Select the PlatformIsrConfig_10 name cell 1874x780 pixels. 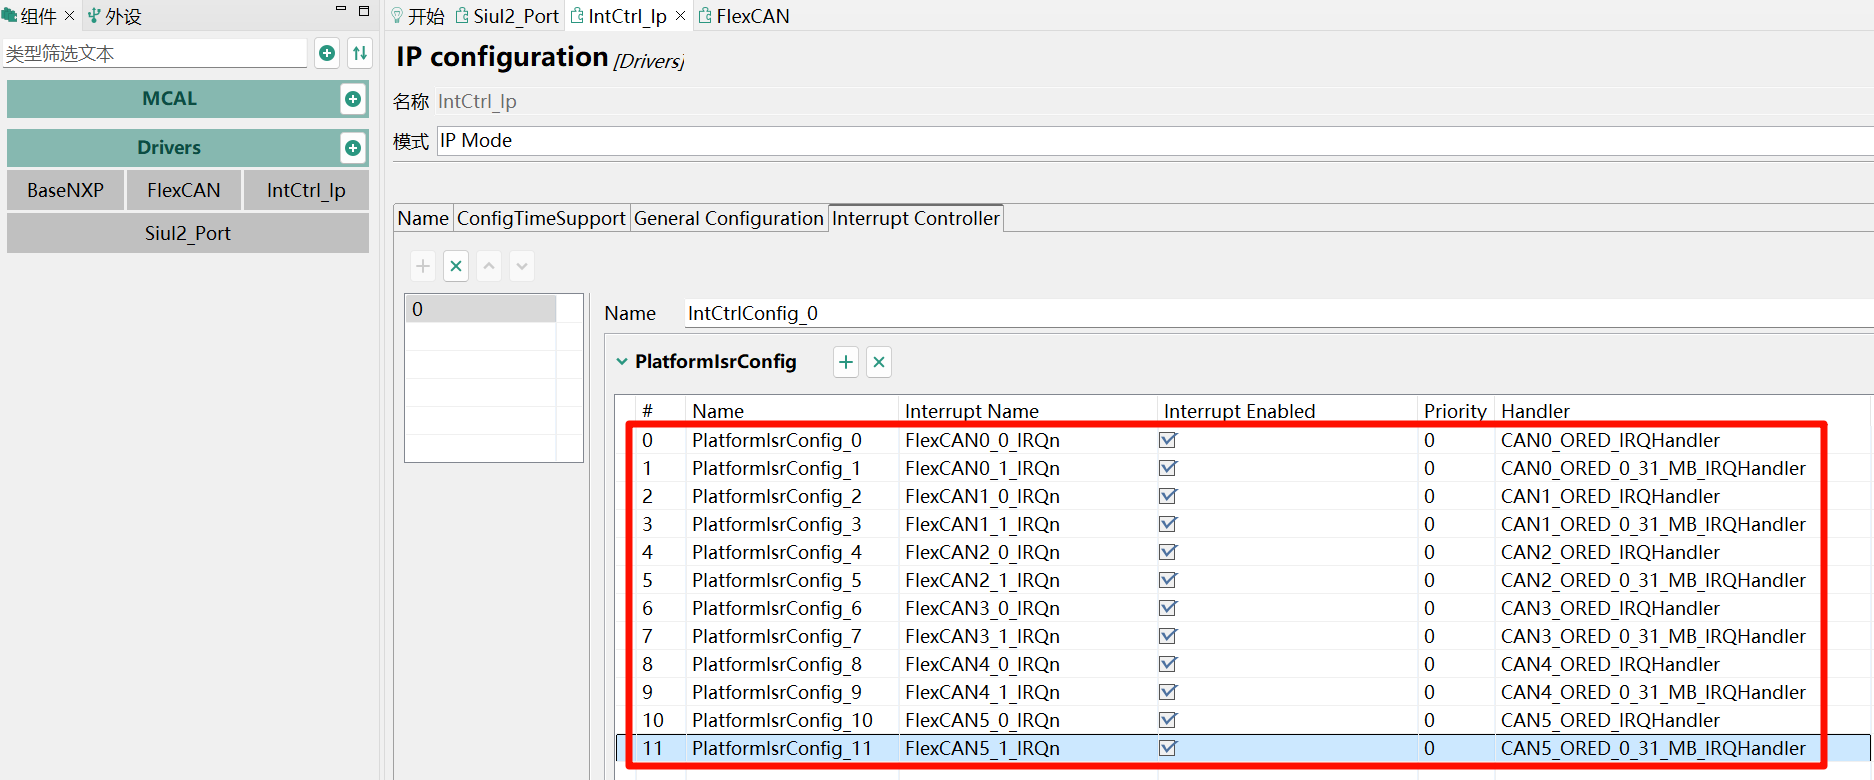pos(782,720)
